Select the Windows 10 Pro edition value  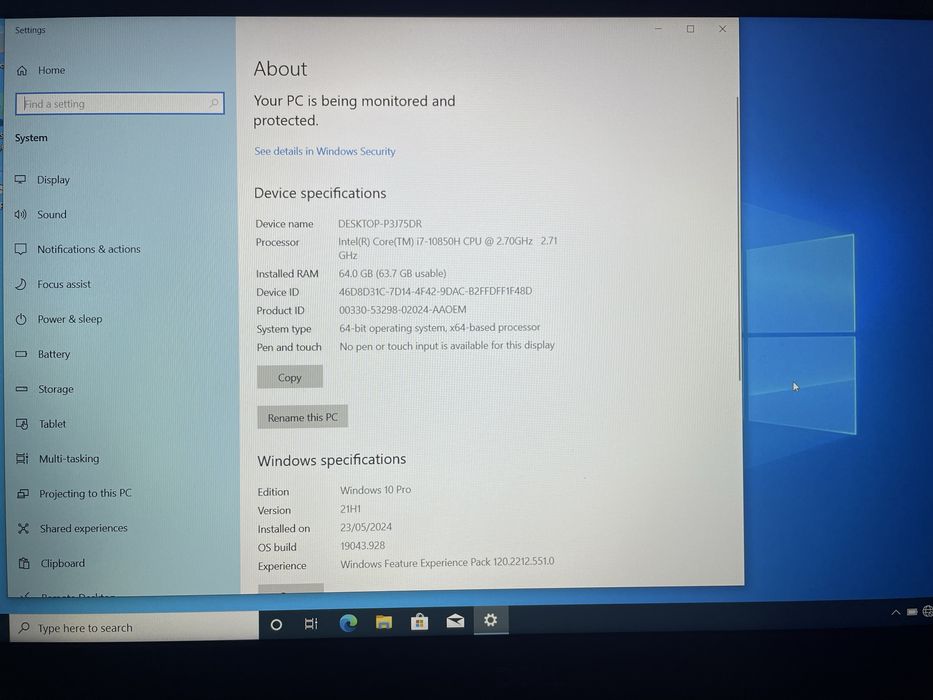(375, 490)
